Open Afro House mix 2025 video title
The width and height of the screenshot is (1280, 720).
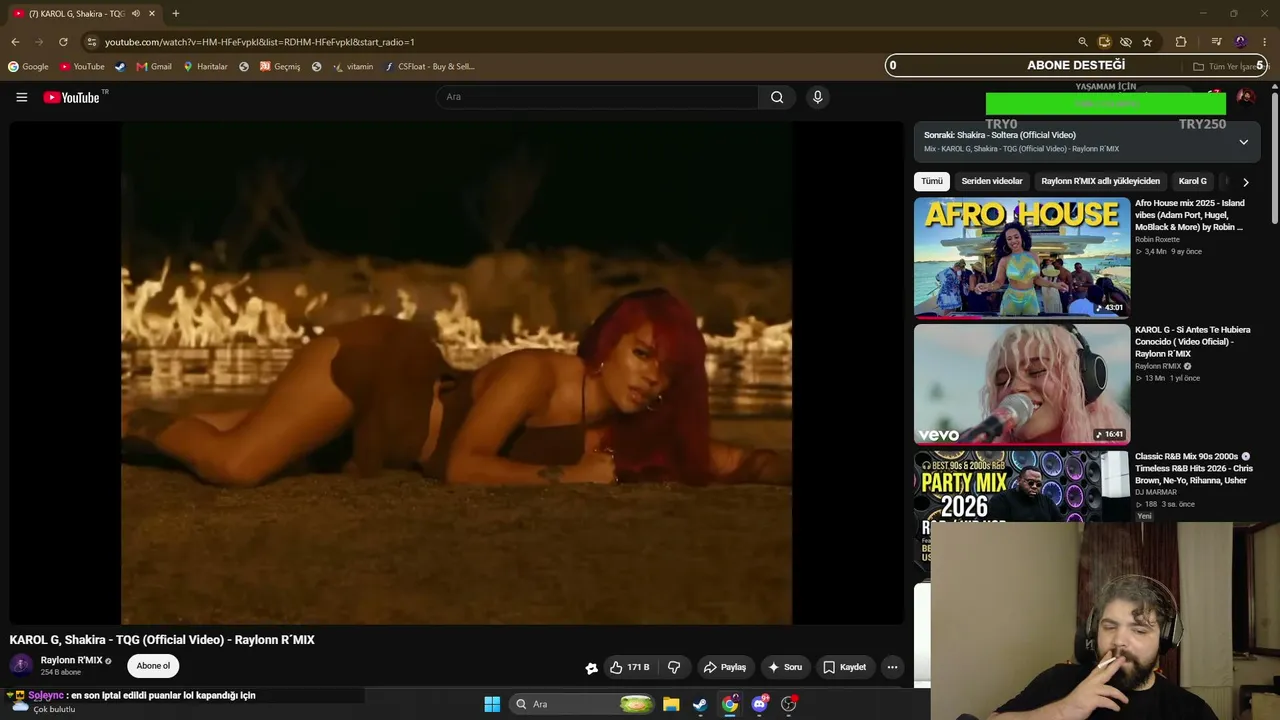pos(1190,215)
